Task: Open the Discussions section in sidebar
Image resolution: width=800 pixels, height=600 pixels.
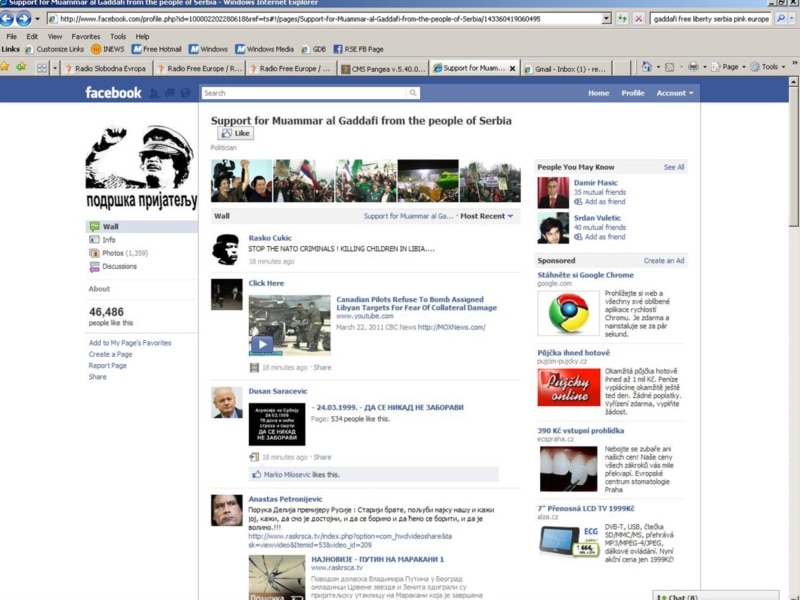Action: point(119,266)
